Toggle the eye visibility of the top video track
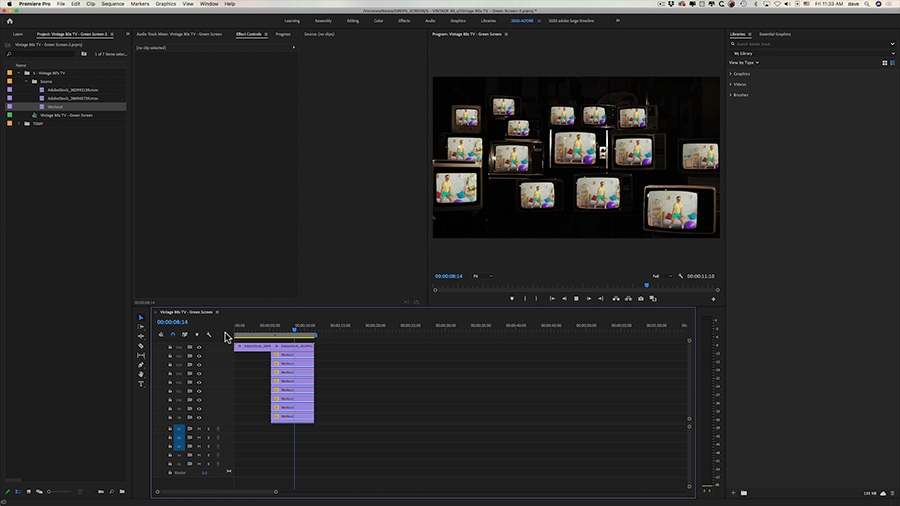 (199, 347)
